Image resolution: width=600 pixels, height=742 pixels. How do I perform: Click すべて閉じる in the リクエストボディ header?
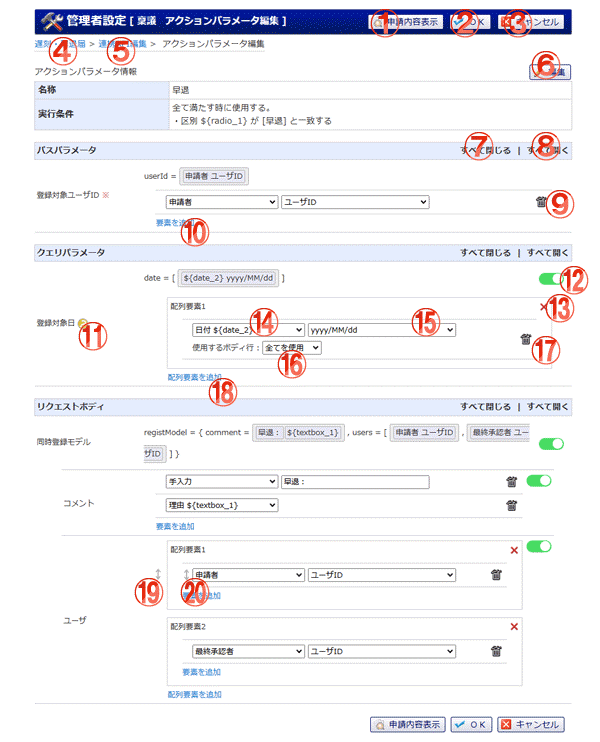(x=485, y=406)
